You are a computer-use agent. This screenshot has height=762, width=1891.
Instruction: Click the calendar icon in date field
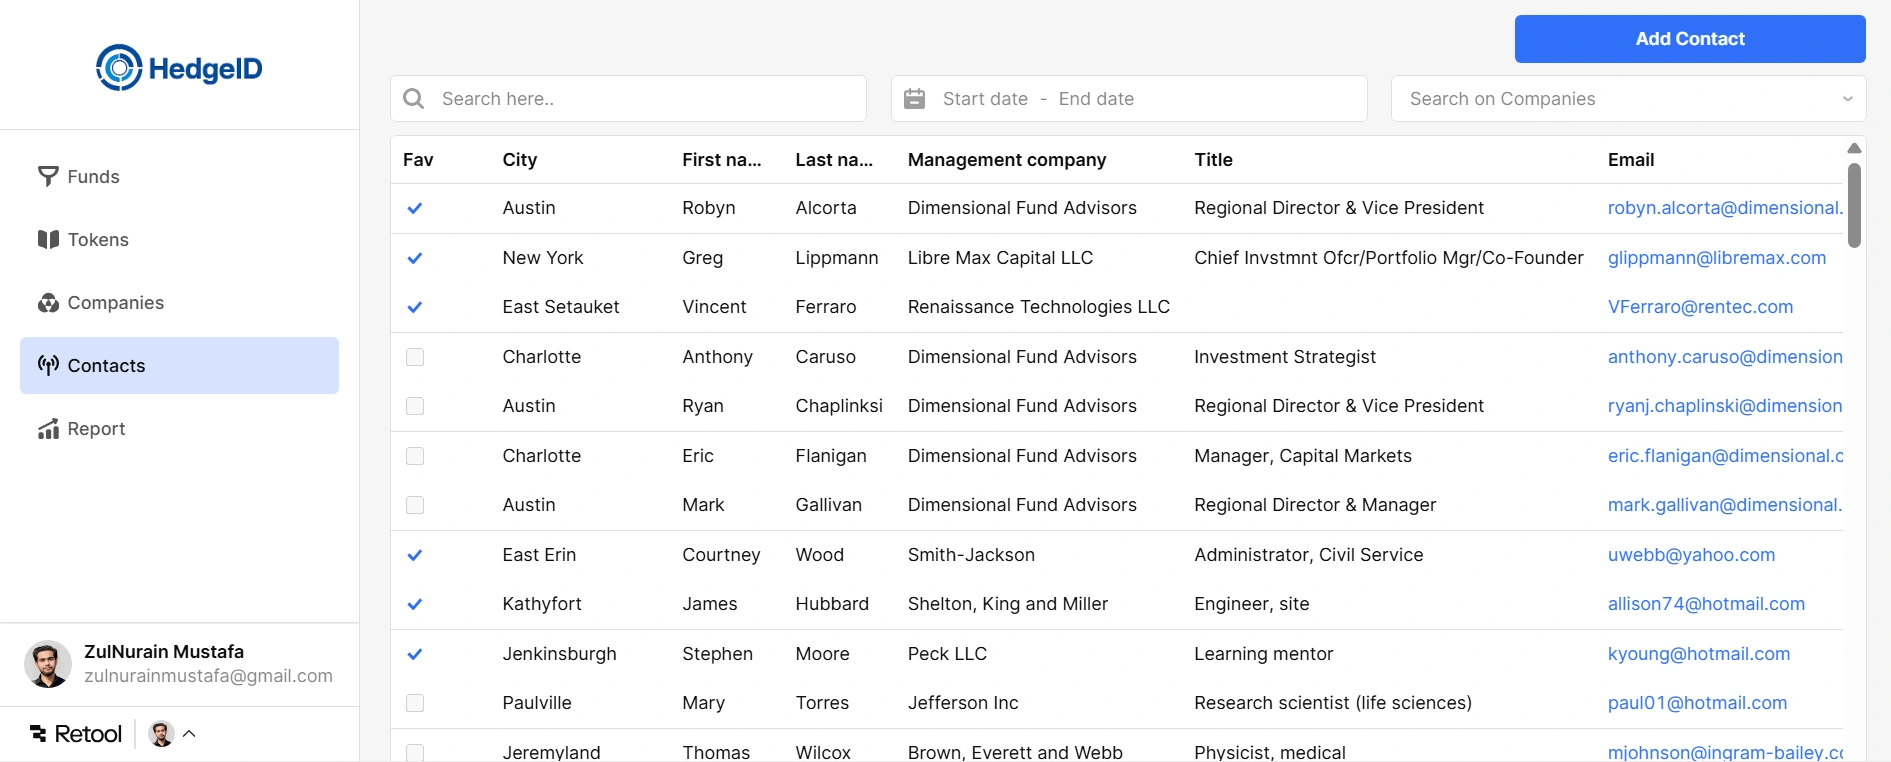[x=914, y=99]
